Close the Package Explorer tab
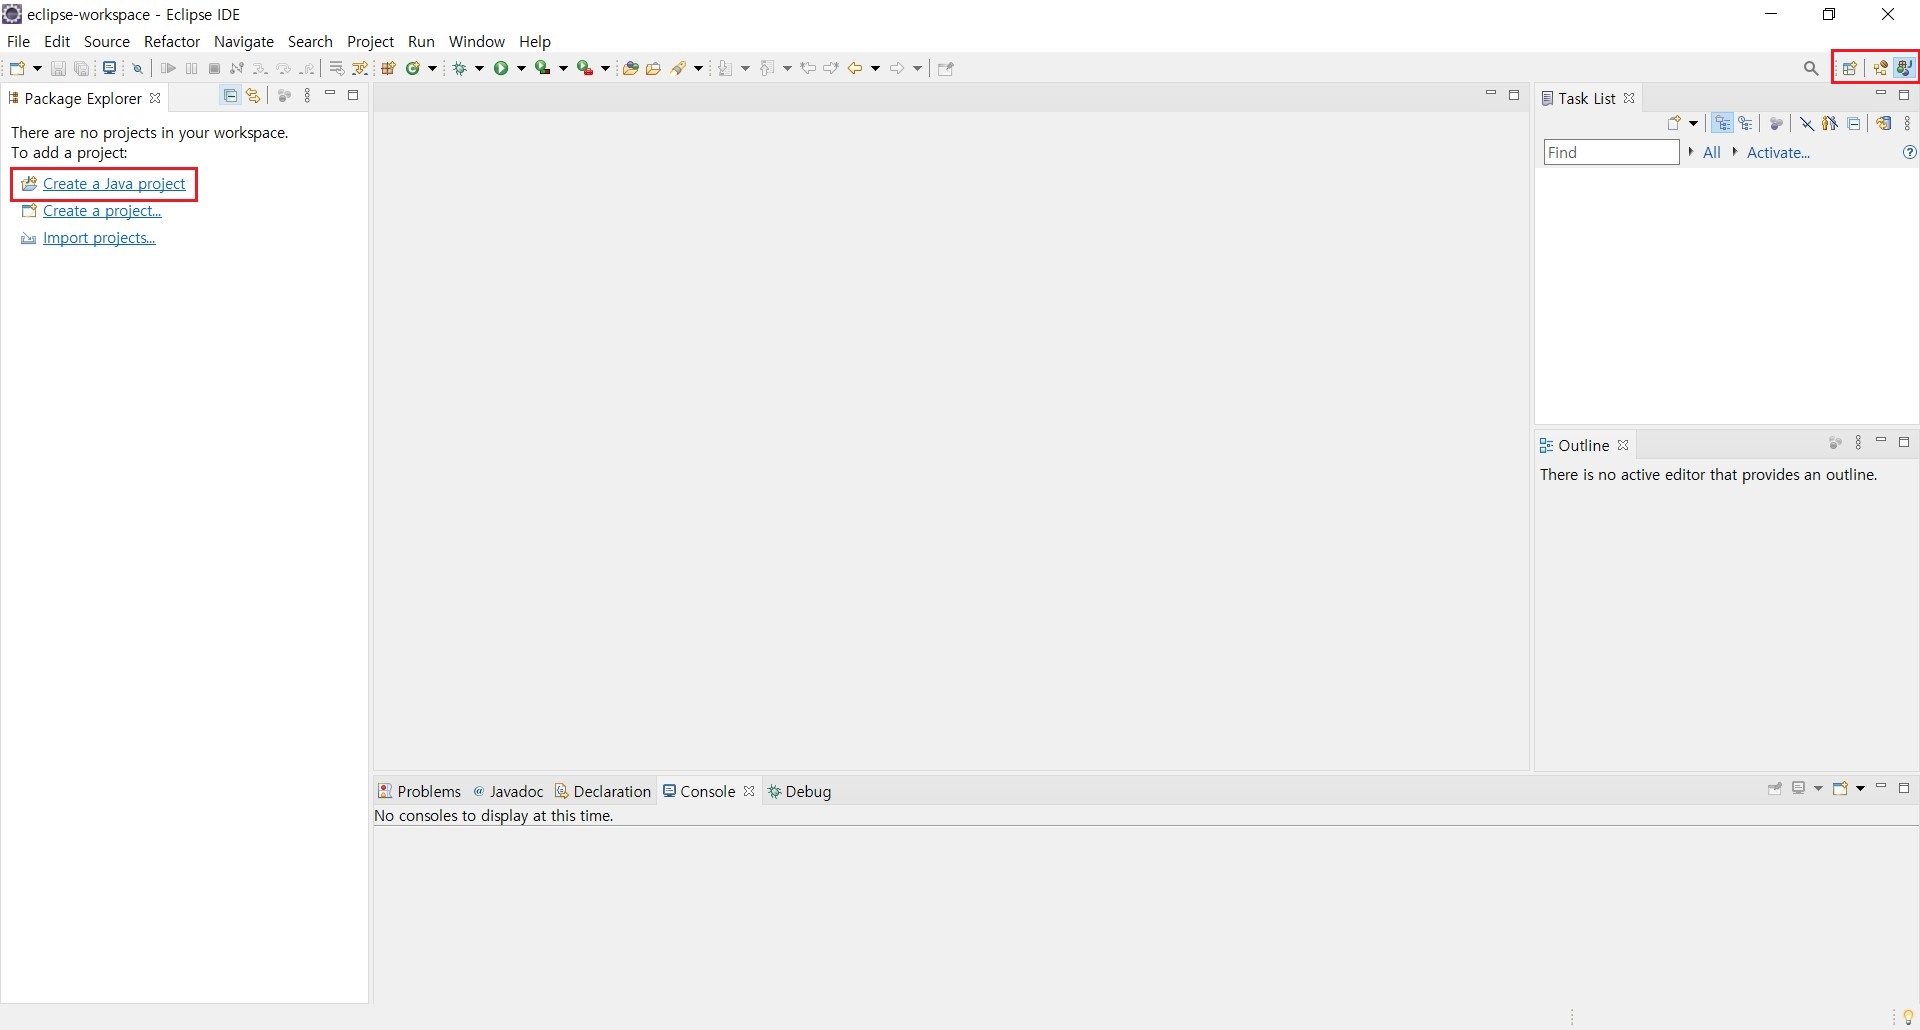1920x1030 pixels. [x=155, y=98]
